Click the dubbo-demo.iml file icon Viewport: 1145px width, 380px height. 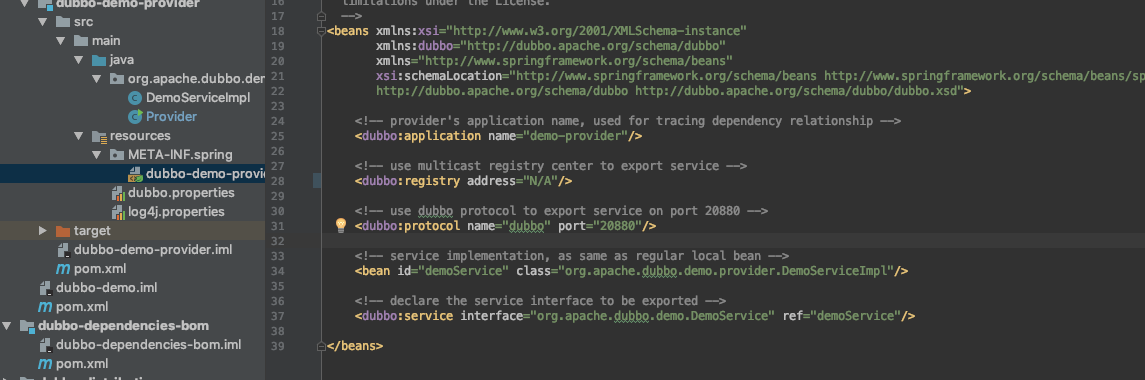tap(45, 288)
